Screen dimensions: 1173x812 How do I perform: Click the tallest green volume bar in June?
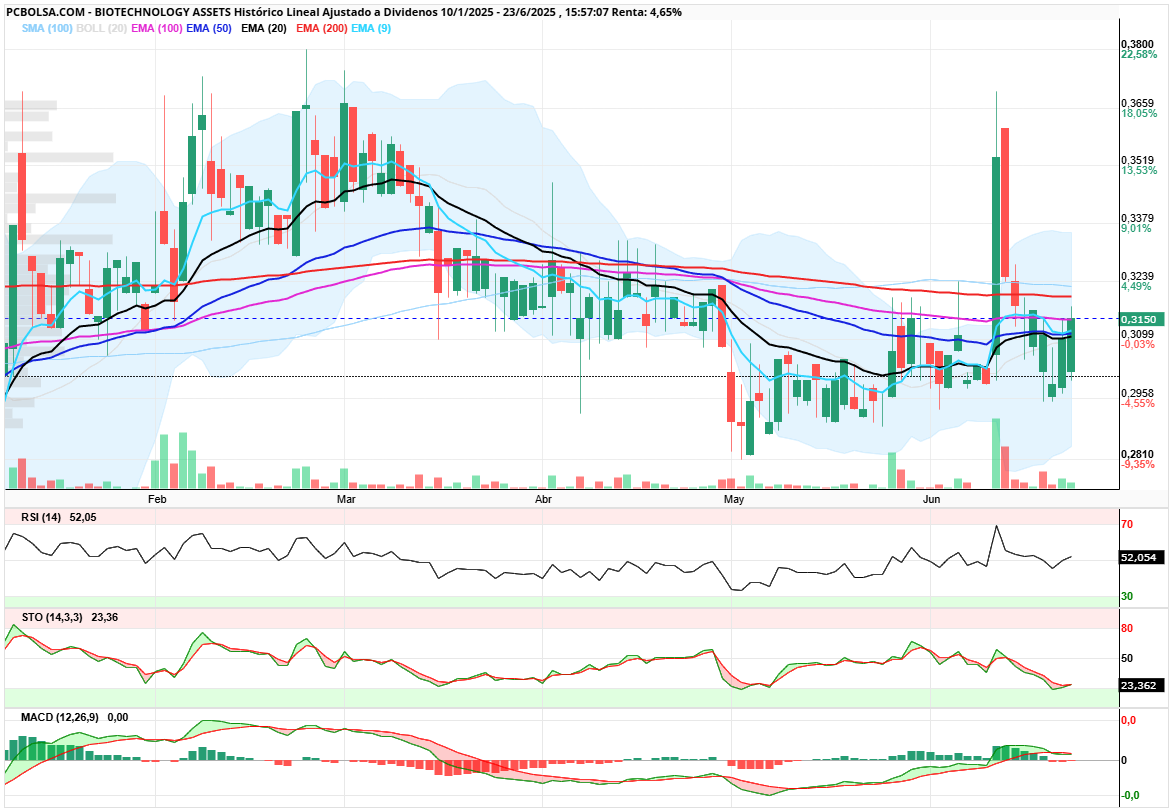coord(996,454)
